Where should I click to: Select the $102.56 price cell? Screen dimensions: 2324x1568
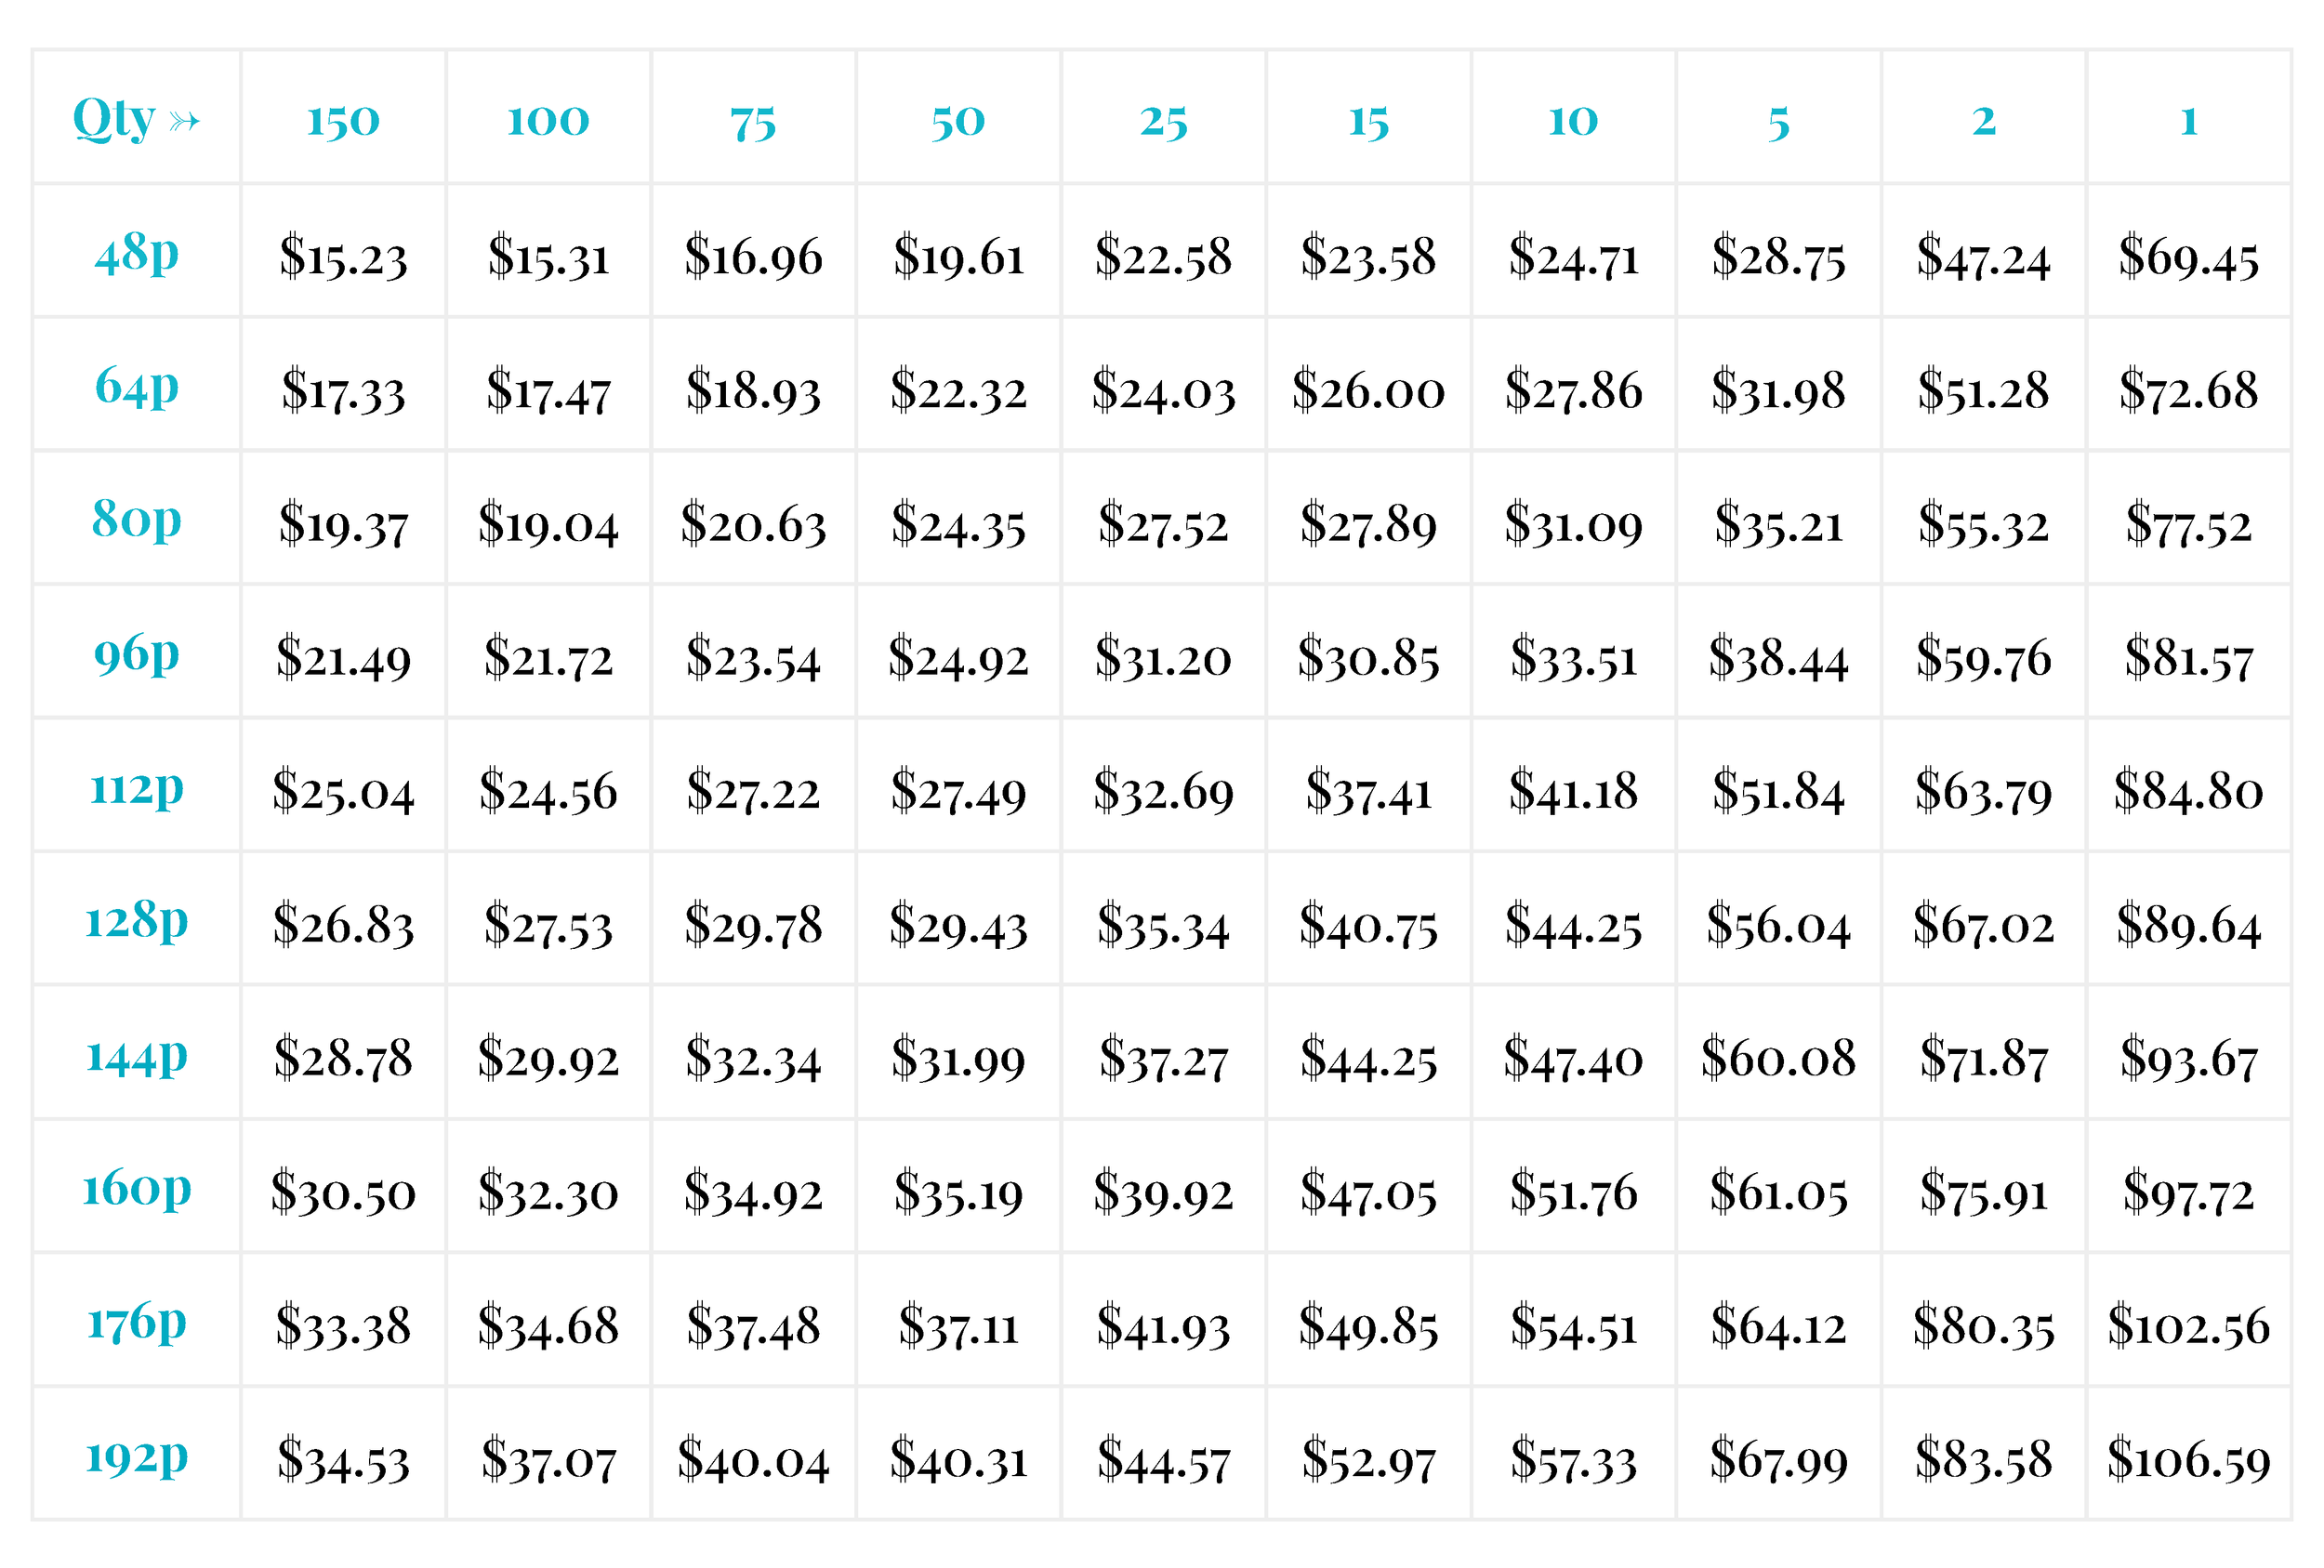tap(2188, 1320)
